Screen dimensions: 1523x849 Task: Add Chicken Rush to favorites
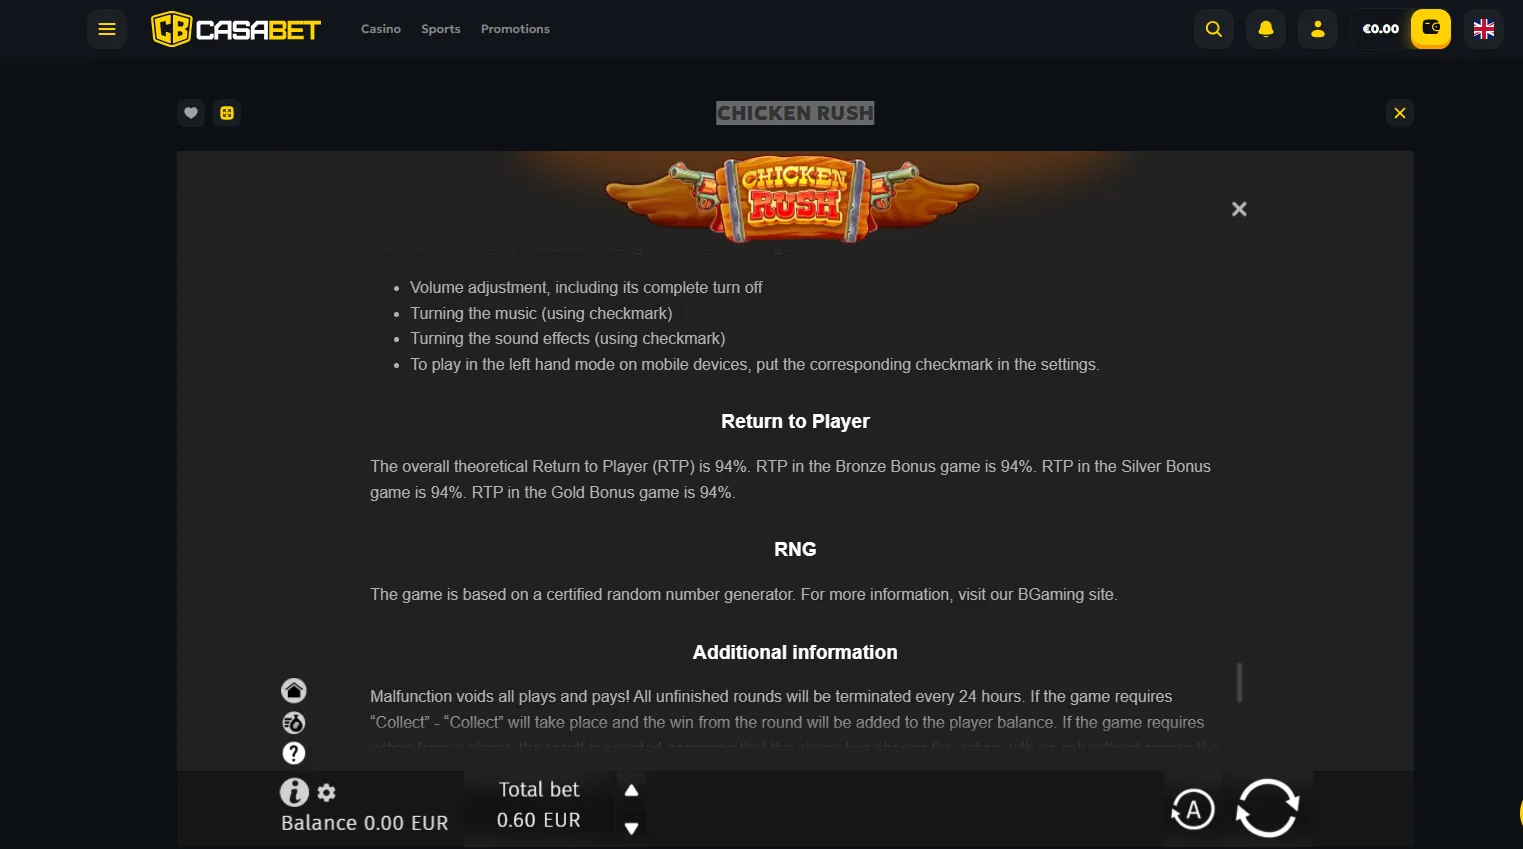191,113
